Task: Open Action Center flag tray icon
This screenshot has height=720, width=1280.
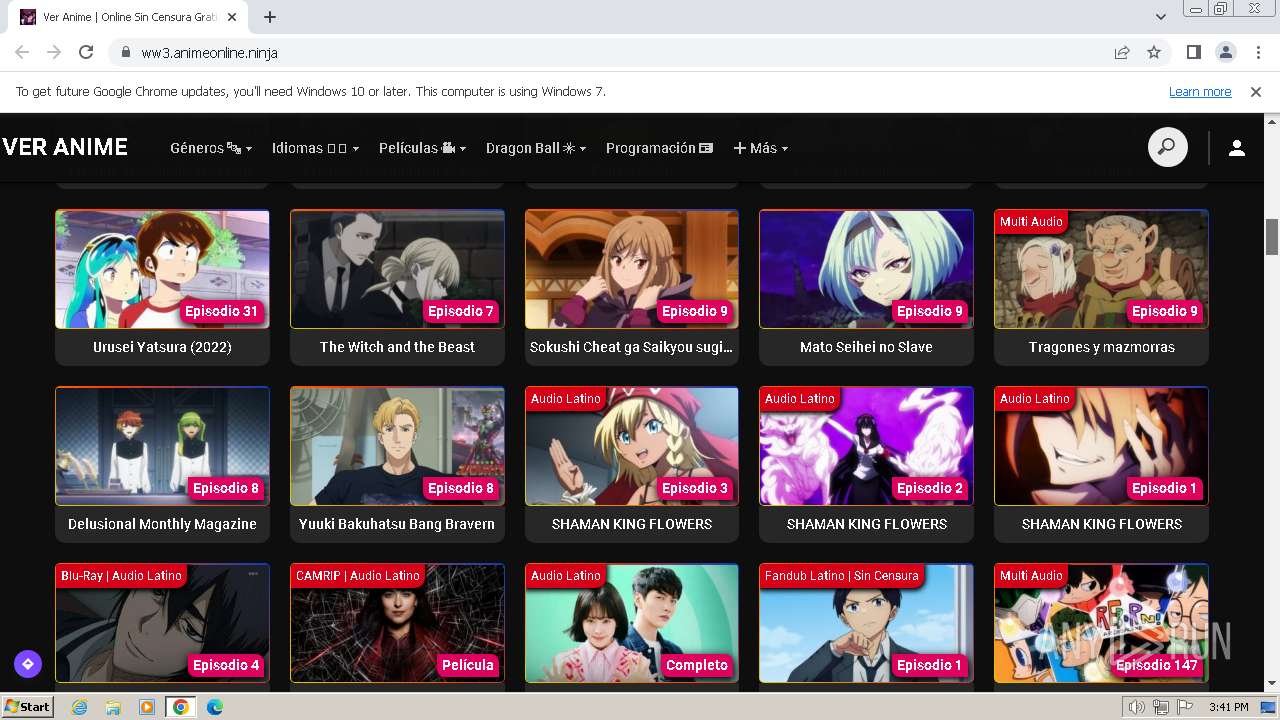Action: point(1185,707)
